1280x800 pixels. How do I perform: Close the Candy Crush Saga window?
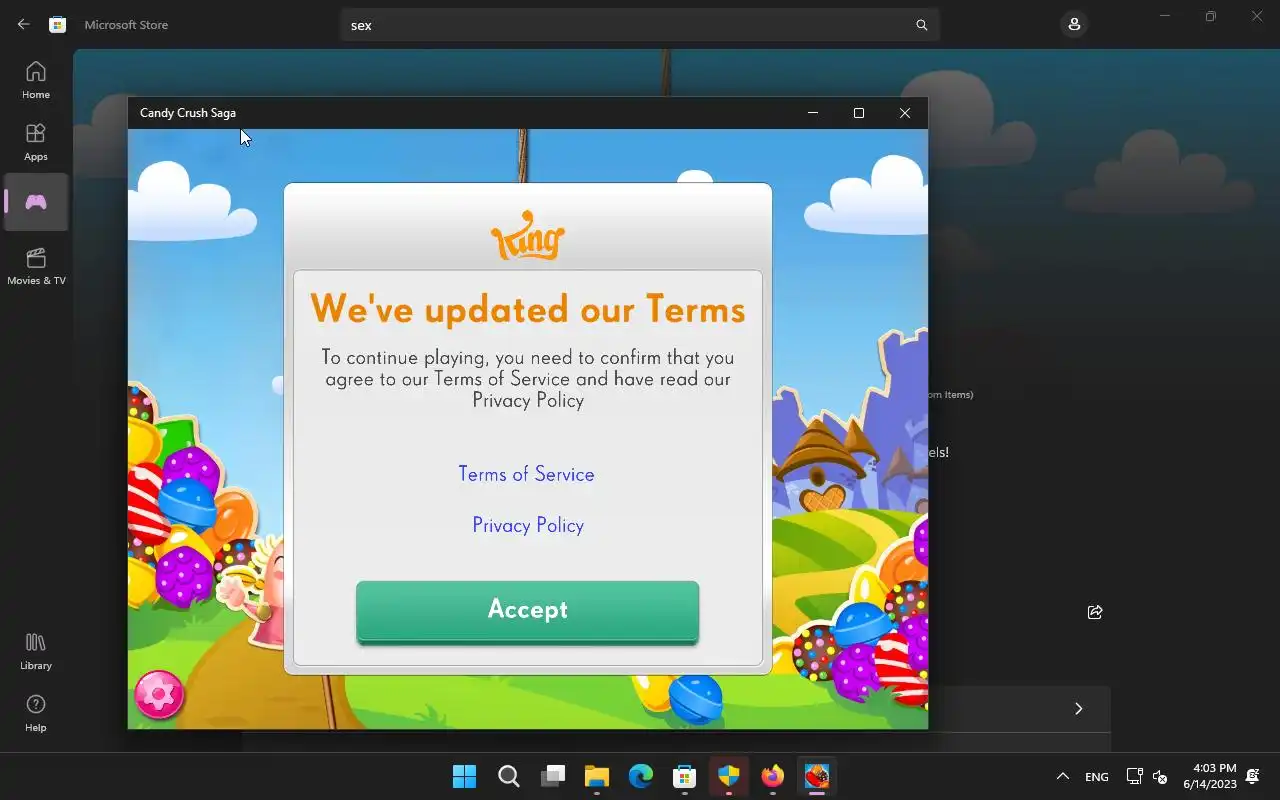tap(905, 113)
